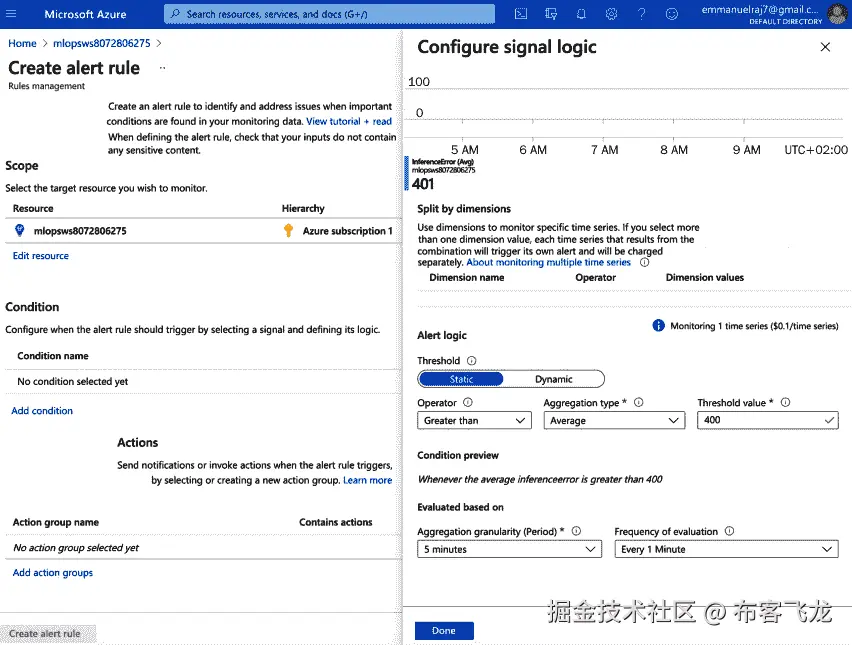Screen dimensions: 852x645
Task: Open the Directory and subscription filter icon
Action: pyautogui.click(x=551, y=14)
